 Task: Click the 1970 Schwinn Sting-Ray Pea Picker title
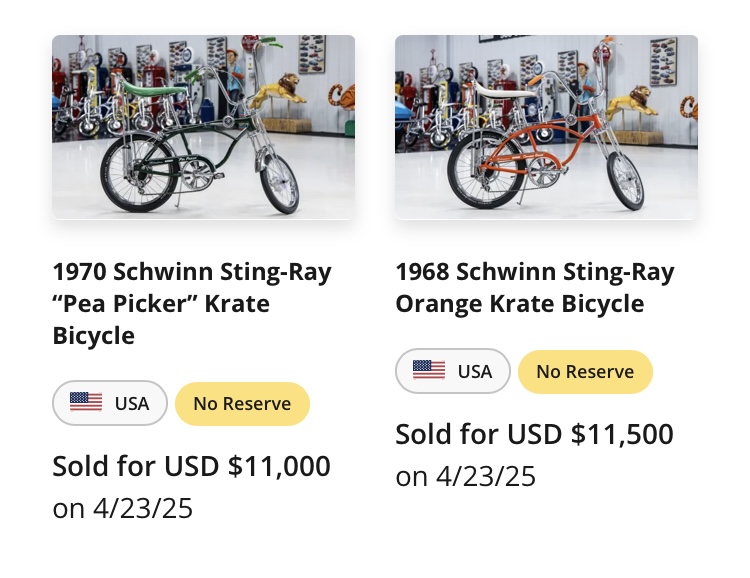pyautogui.click(x=192, y=303)
